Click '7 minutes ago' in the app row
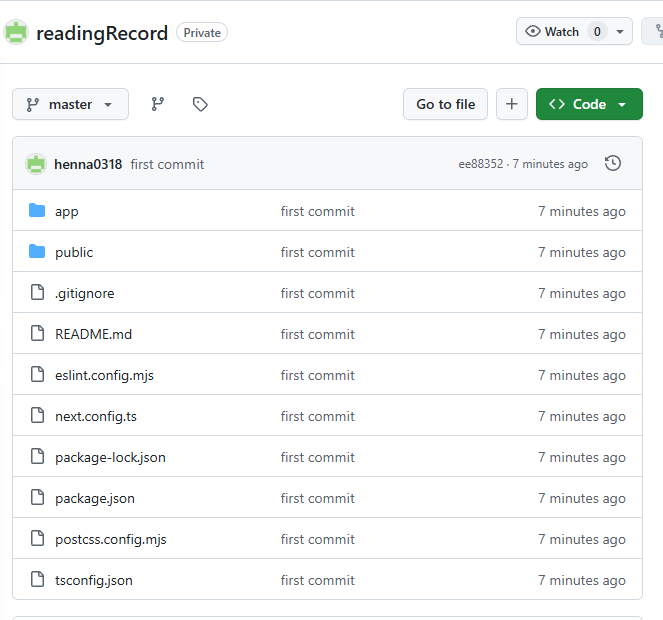 pos(582,211)
